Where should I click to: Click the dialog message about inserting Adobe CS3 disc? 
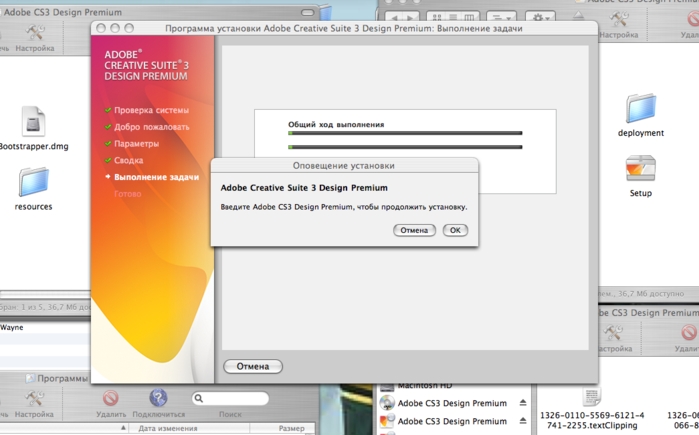pos(344,207)
